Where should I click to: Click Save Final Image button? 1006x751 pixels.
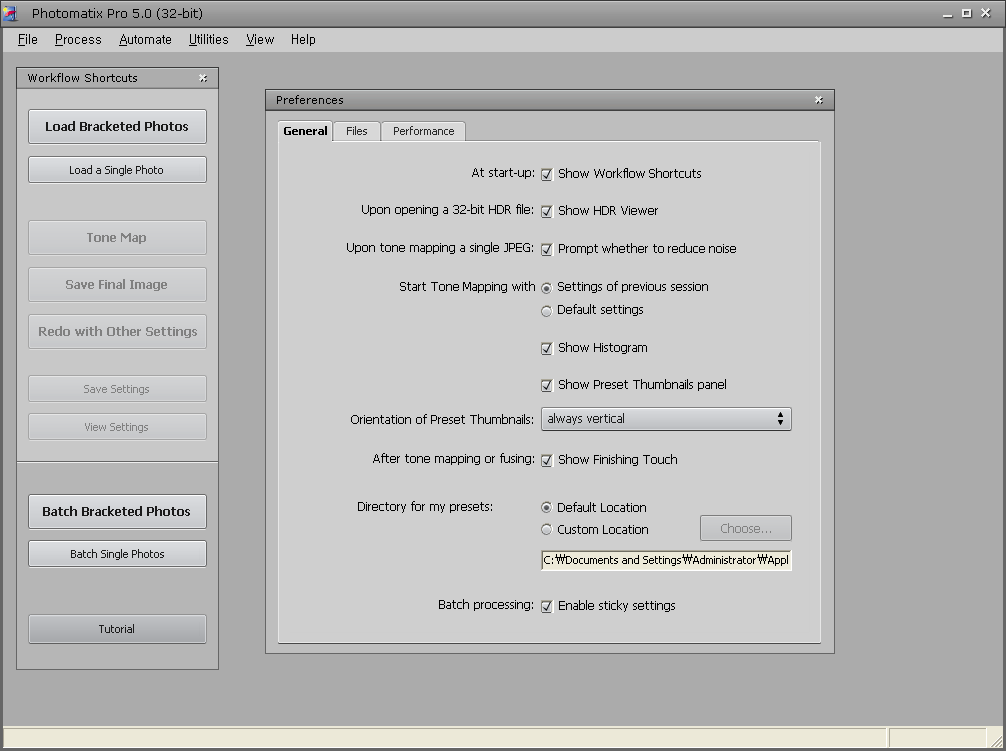[x=117, y=284]
